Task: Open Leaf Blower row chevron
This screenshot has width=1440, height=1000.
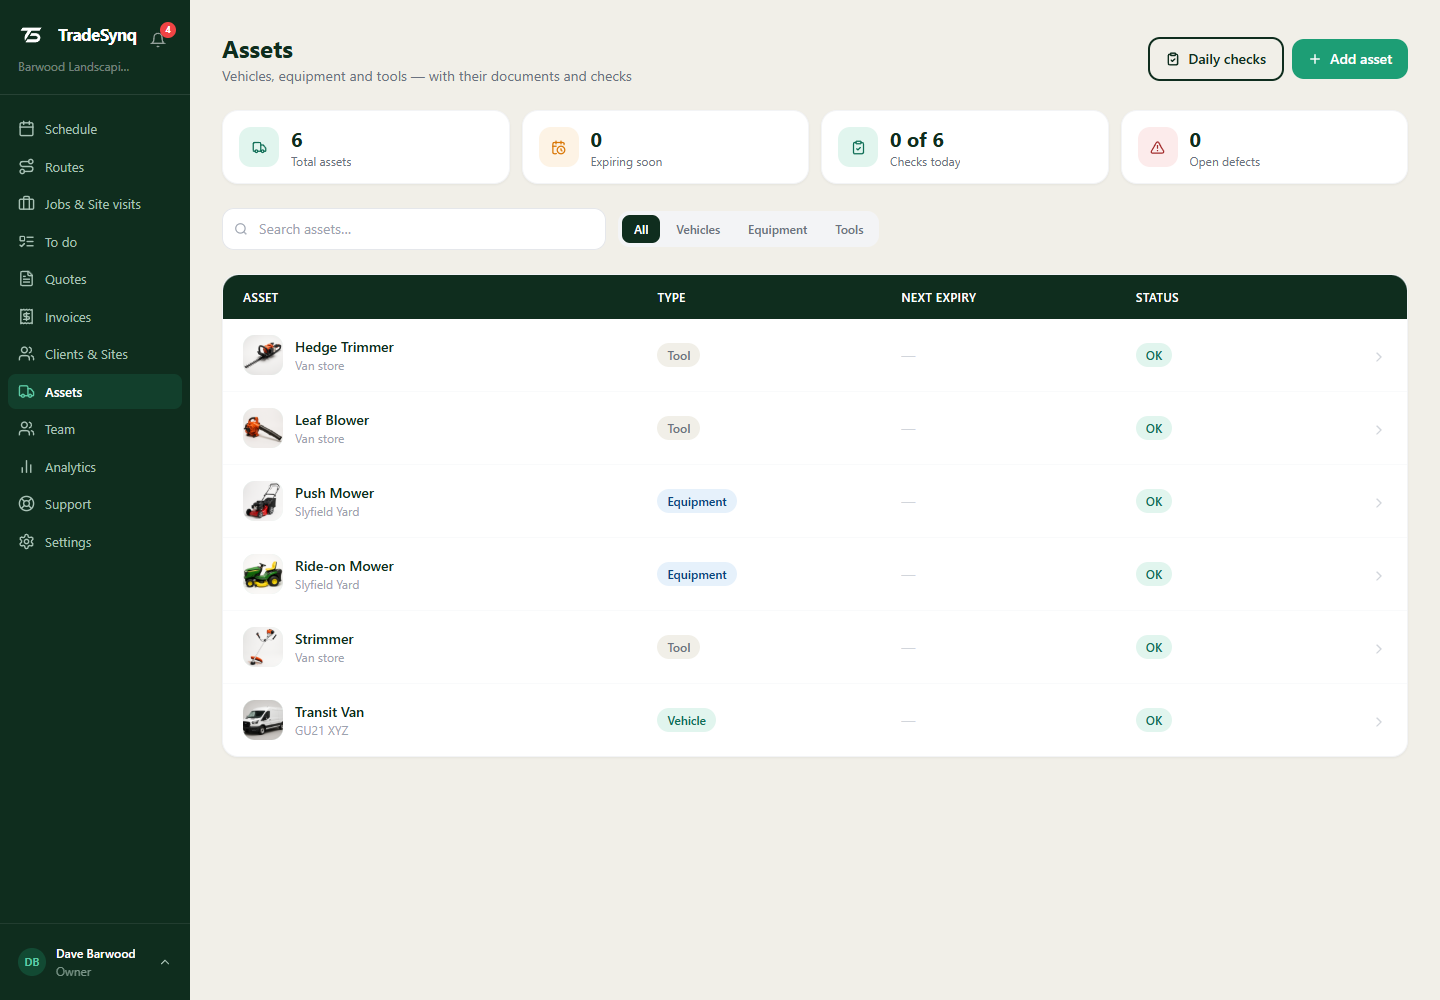Action: coord(1379,430)
